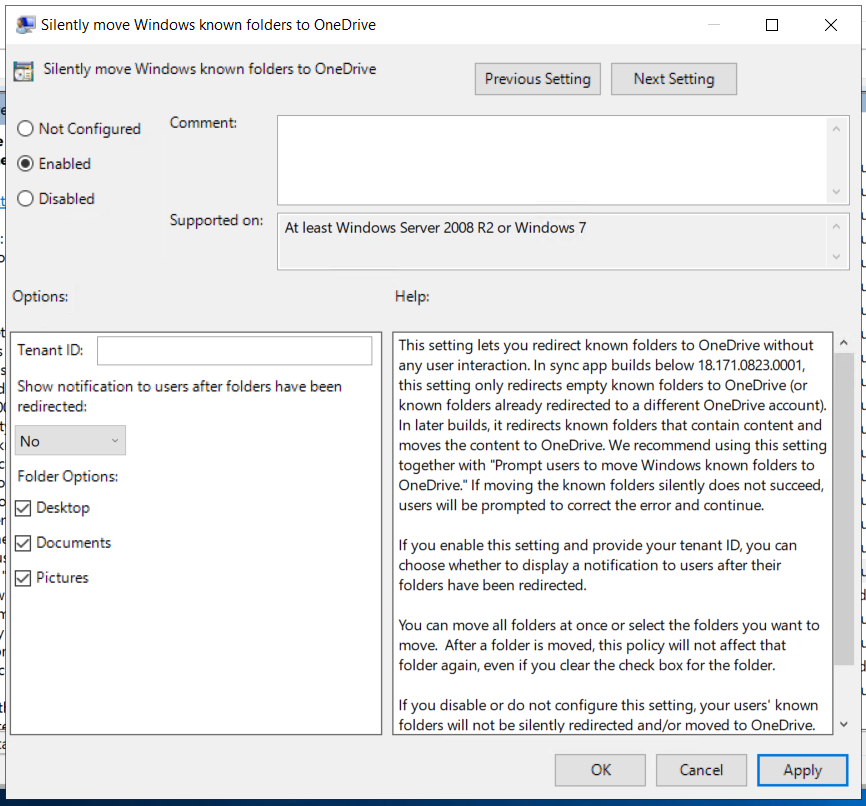The image size is (866, 806).
Task: Click the Help pane scroll up arrow
Action: 844,343
